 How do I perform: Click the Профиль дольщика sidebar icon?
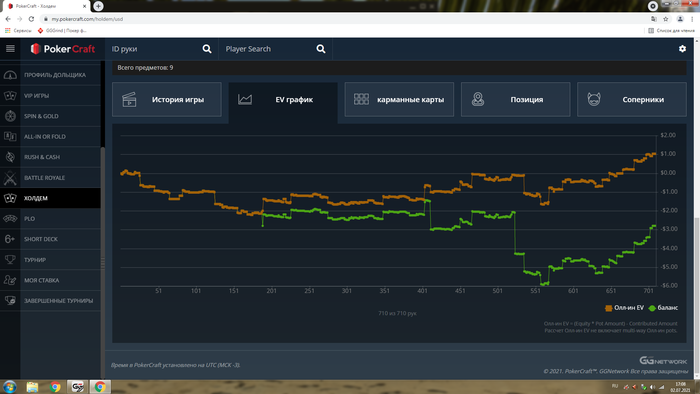click(x=10, y=75)
